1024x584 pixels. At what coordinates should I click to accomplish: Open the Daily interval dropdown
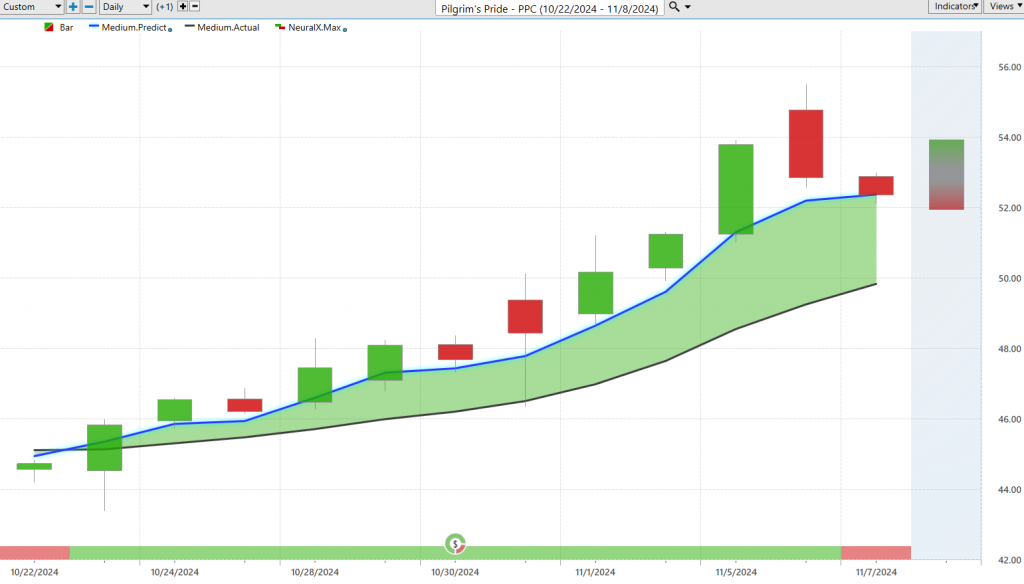pyautogui.click(x=126, y=7)
